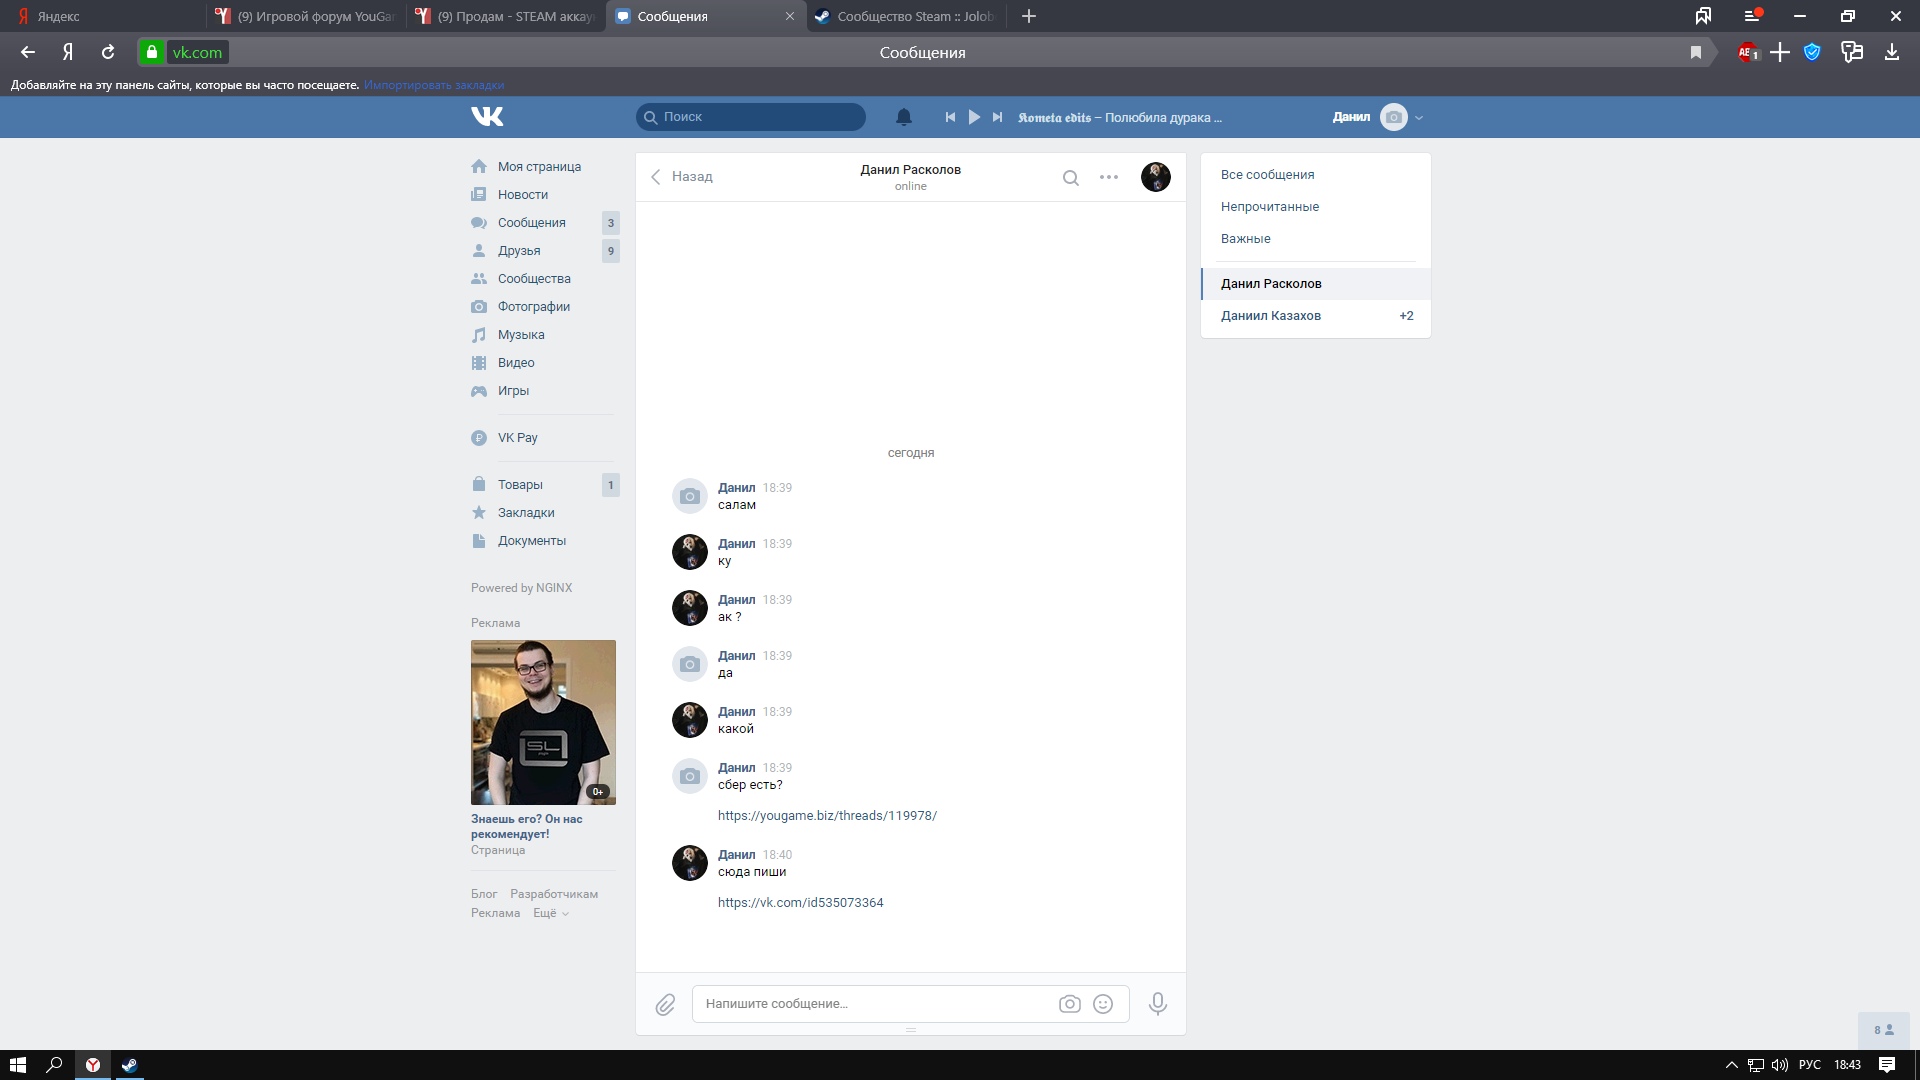Go back to the previous track
Viewport: 1920px width, 1080px height.
tap(949, 117)
